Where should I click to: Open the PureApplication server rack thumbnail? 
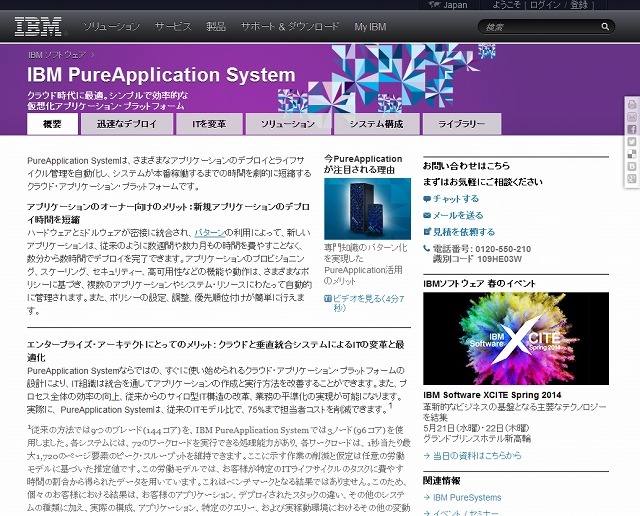367,209
